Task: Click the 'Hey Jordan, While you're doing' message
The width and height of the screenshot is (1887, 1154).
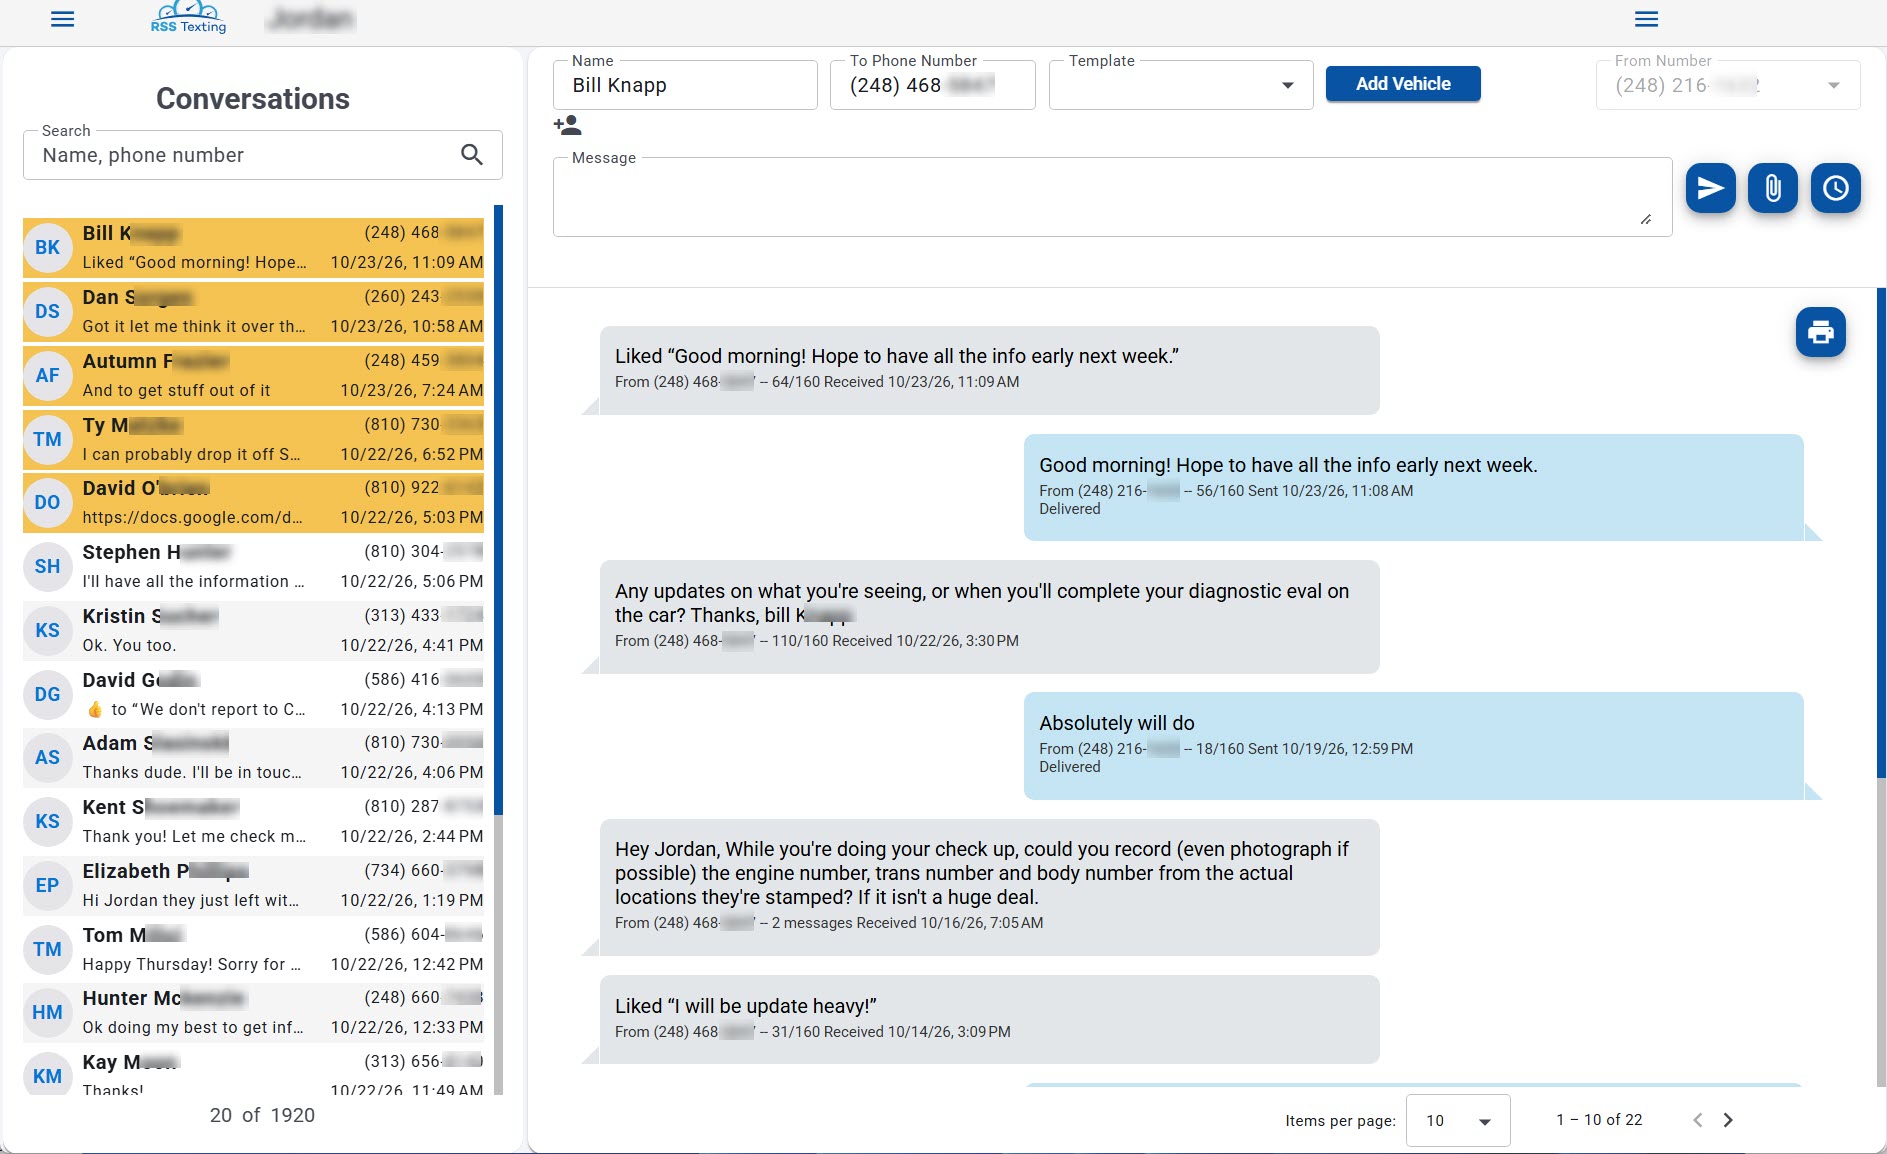Action: coord(989,887)
